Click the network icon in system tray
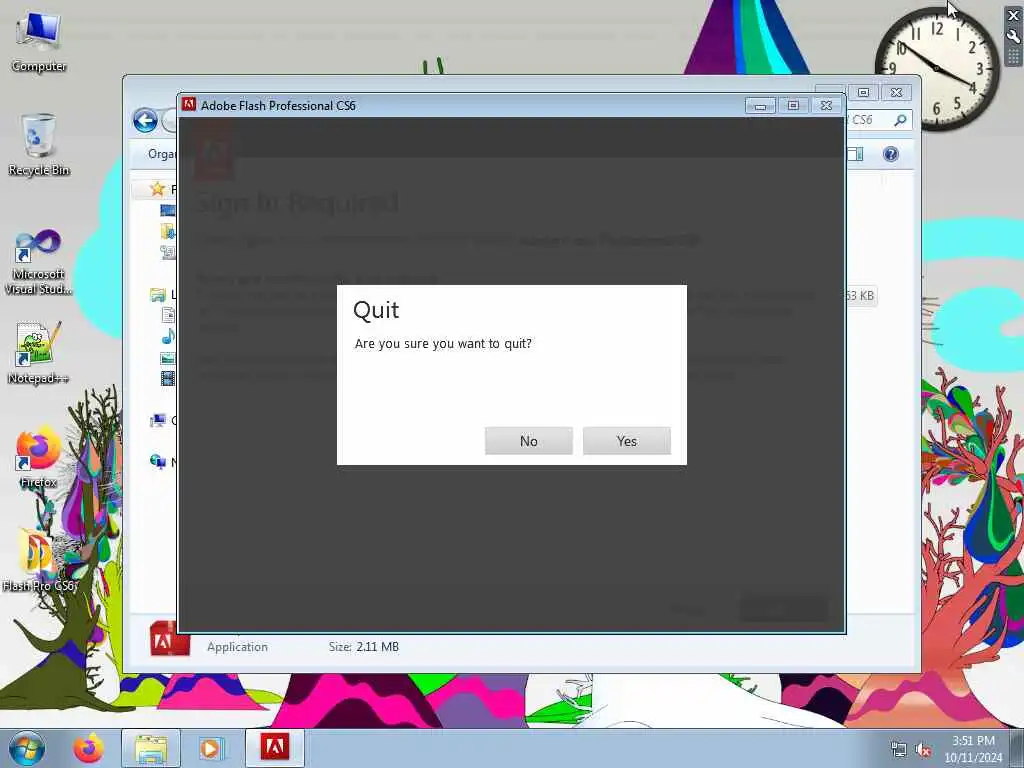 (x=899, y=750)
